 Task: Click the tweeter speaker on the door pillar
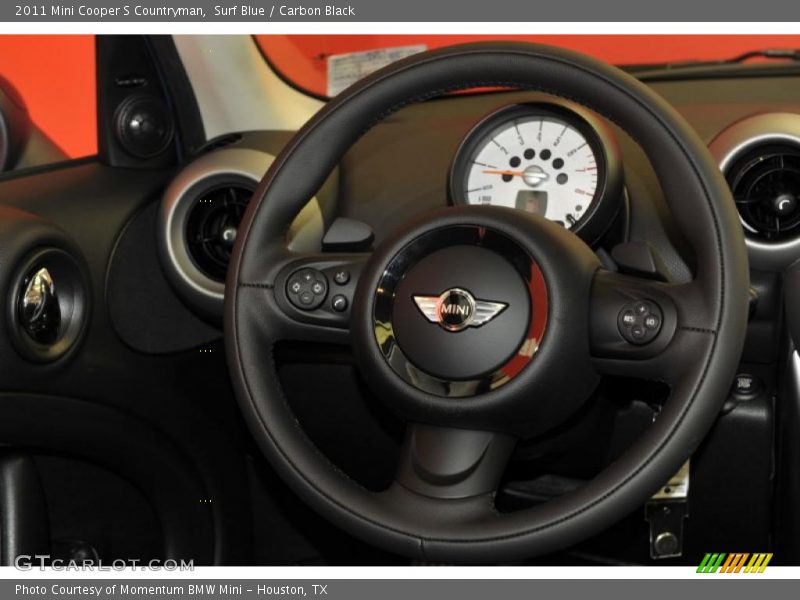click(144, 127)
